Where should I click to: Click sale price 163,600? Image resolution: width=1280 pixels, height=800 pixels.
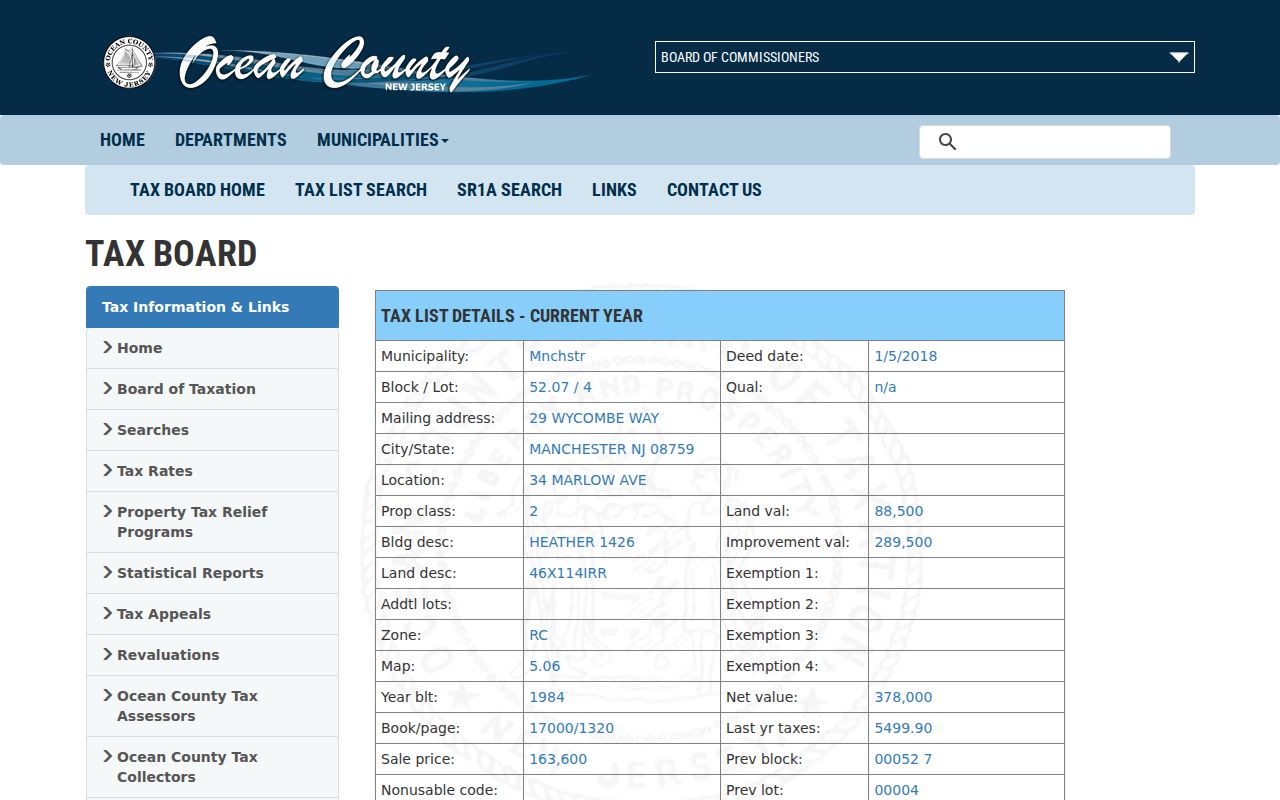pos(558,759)
